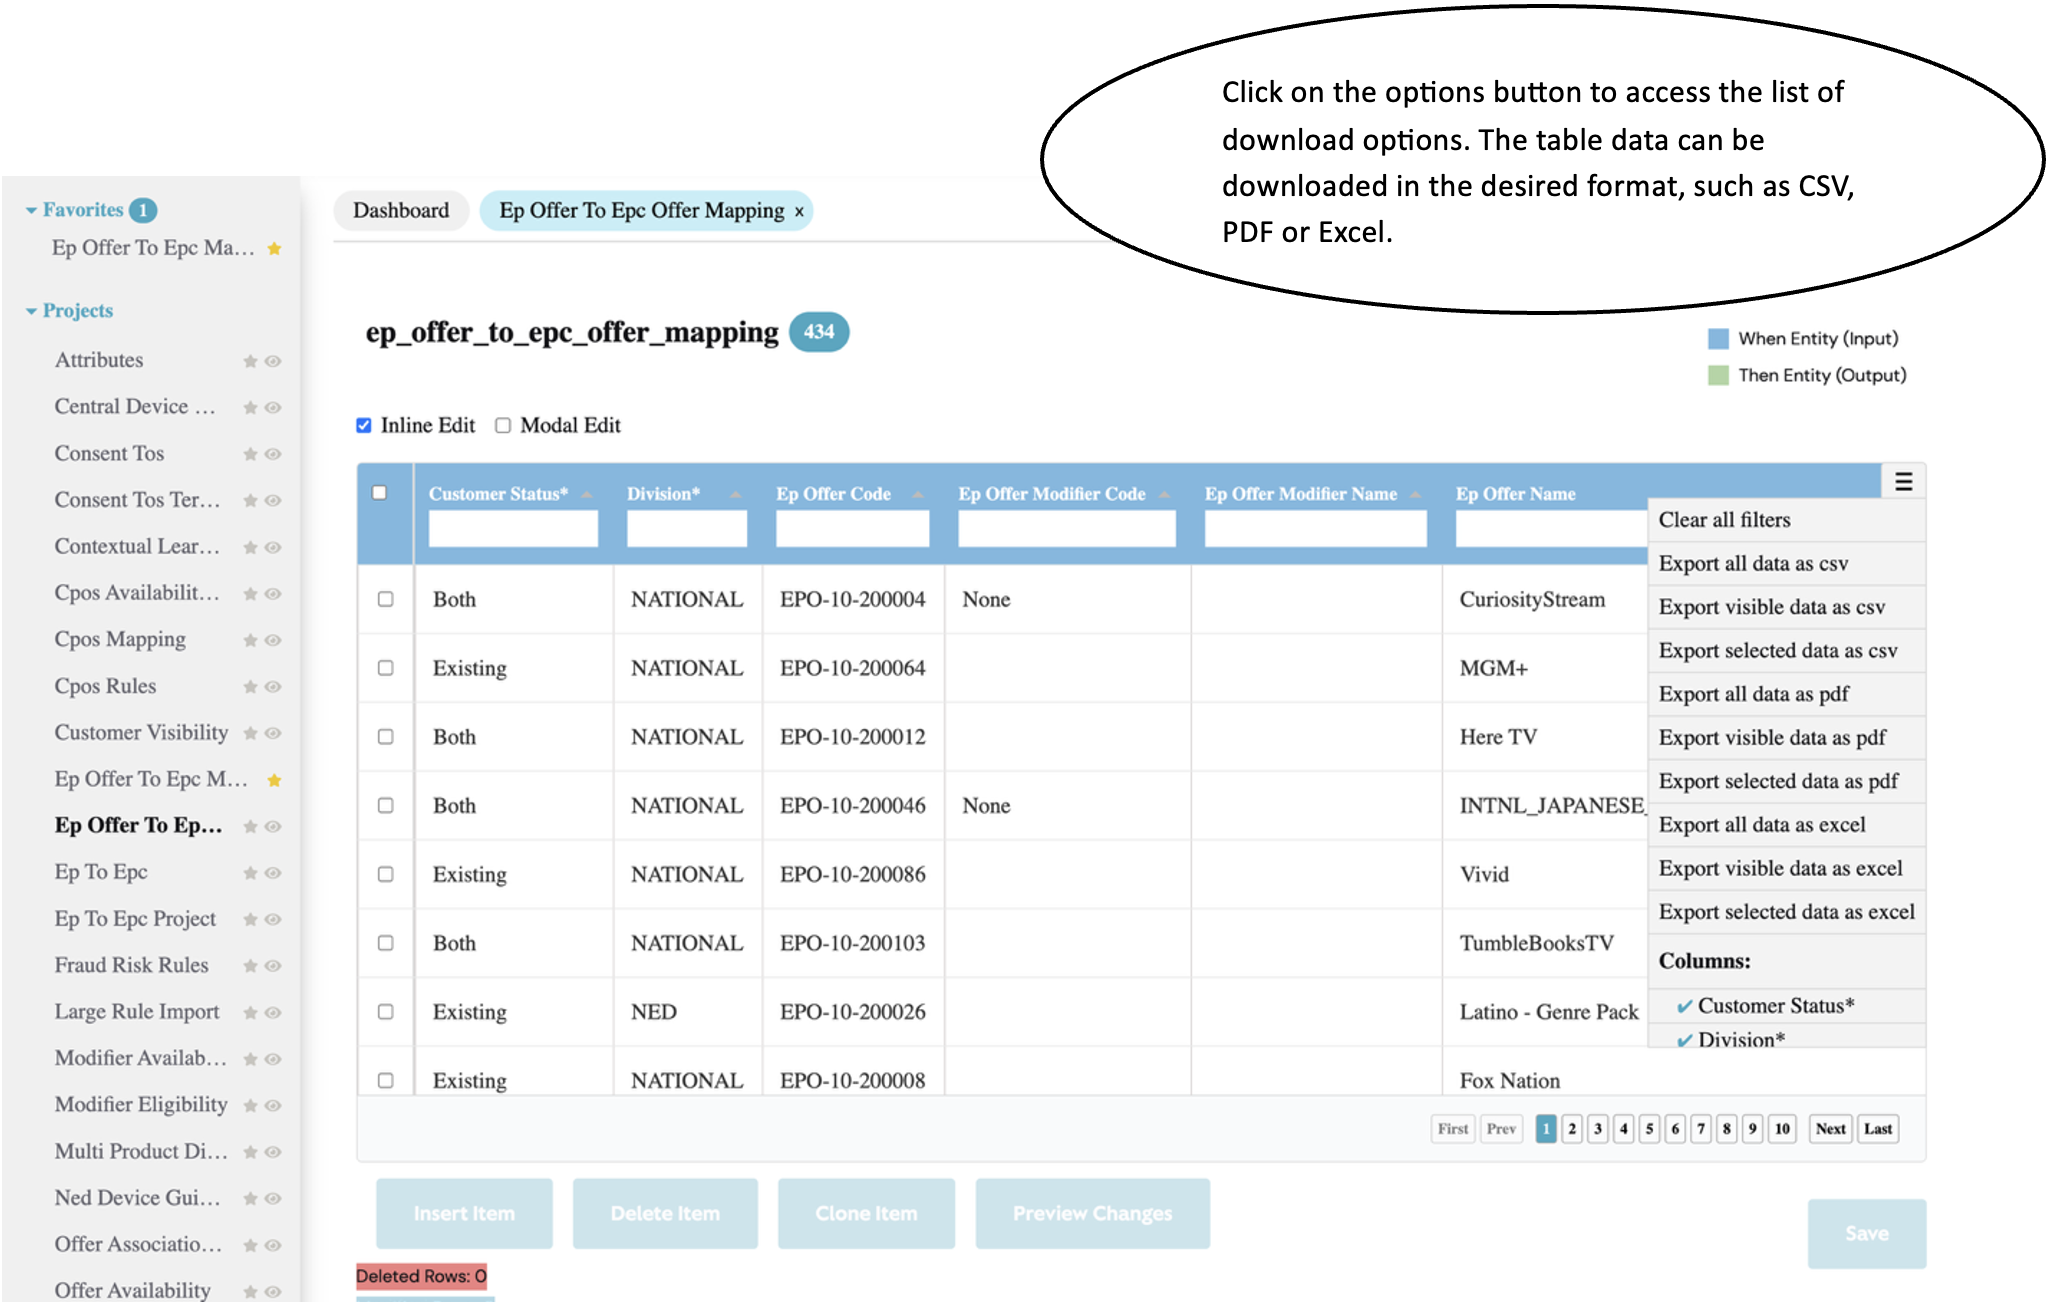The image size is (2049, 1302).
Task: Toggle visibility eye for Attributes
Action: click(273, 361)
